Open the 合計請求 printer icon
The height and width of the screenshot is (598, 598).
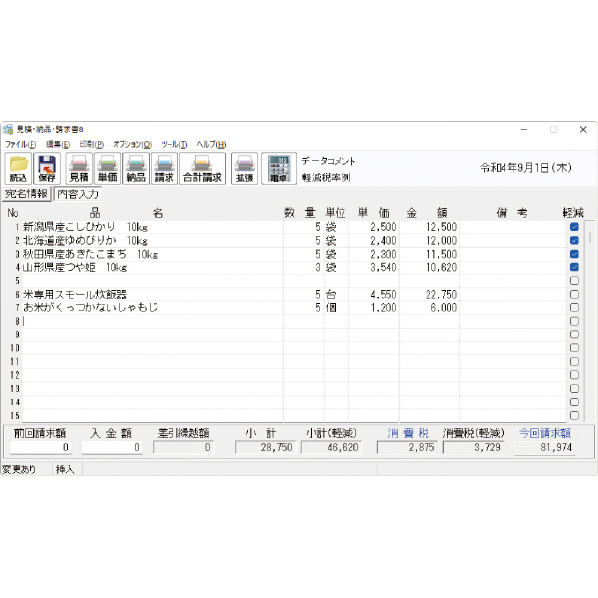(203, 169)
